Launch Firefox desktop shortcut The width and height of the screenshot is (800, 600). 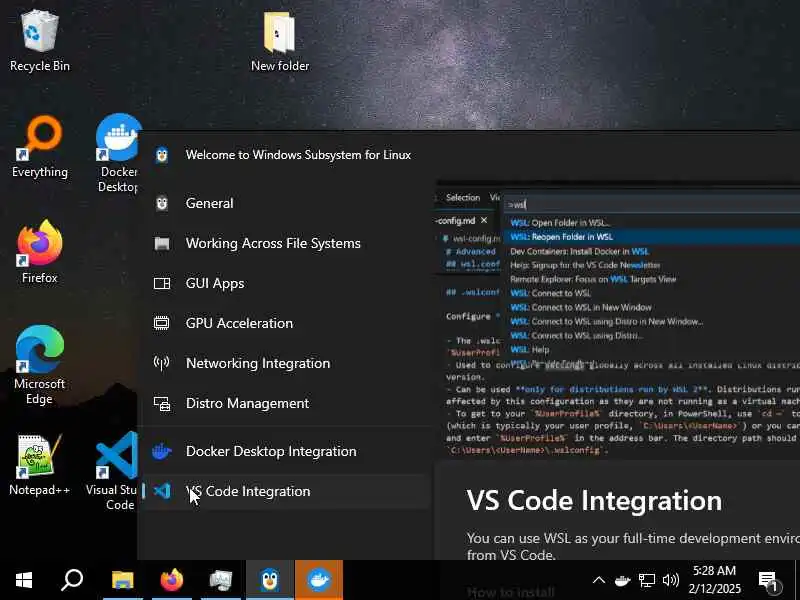(40, 252)
